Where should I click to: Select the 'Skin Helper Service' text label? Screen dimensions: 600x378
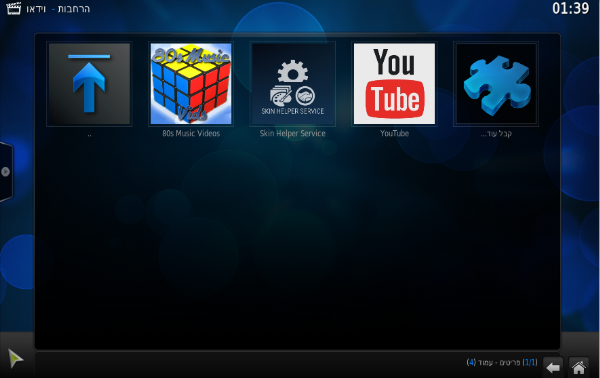click(293, 133)
